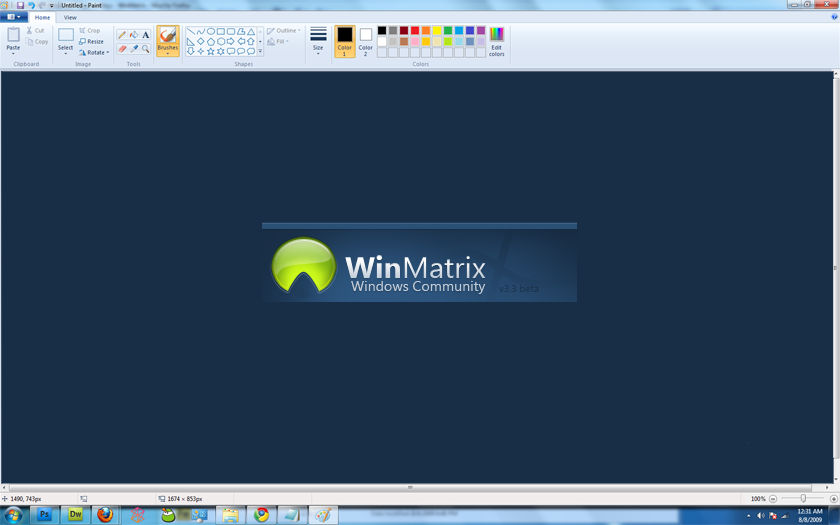Expand the Brushes dropdown arrow

[168, 54]
